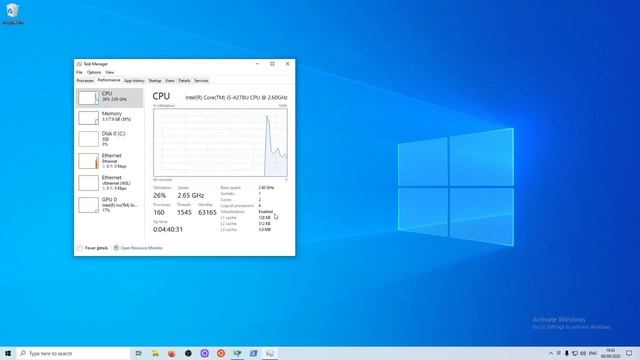Image resolution: width=640 pixels, height=360 pixels.
Task: Open the taskbar clock and date
Action: click(611, 353)
